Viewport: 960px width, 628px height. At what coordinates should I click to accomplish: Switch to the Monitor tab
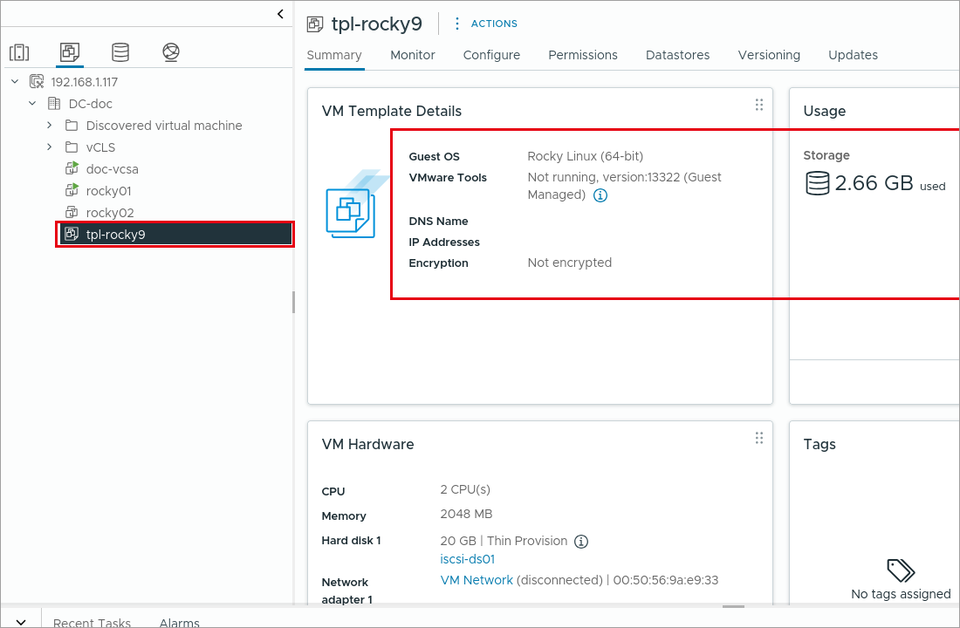[x=413, y=55]
